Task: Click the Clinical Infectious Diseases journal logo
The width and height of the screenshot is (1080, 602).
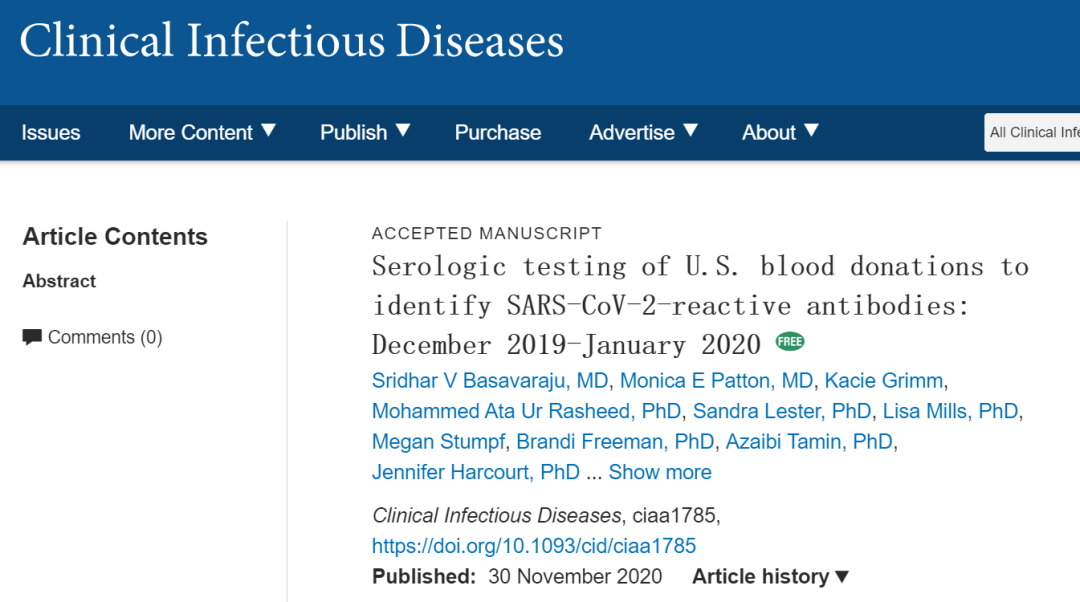Action: point(291,42)
